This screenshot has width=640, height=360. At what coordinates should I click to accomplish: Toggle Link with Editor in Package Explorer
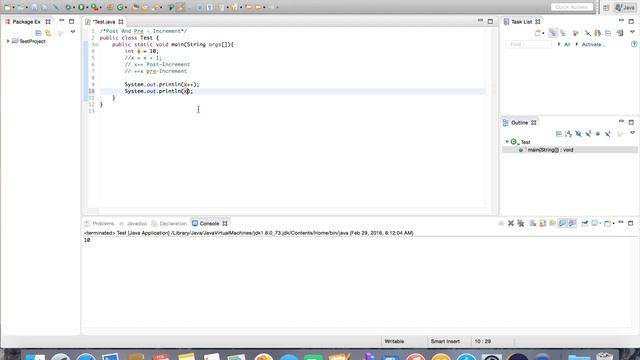(48, 33)
